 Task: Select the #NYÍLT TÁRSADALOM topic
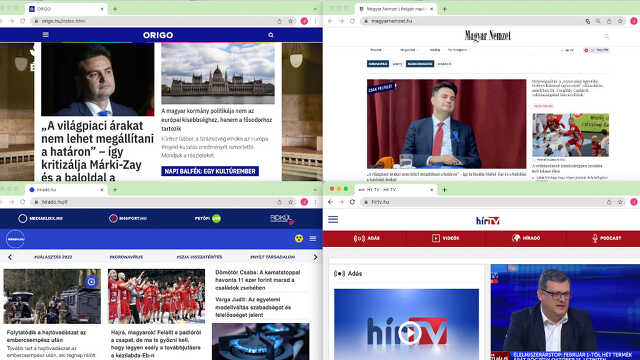point(273,257)
